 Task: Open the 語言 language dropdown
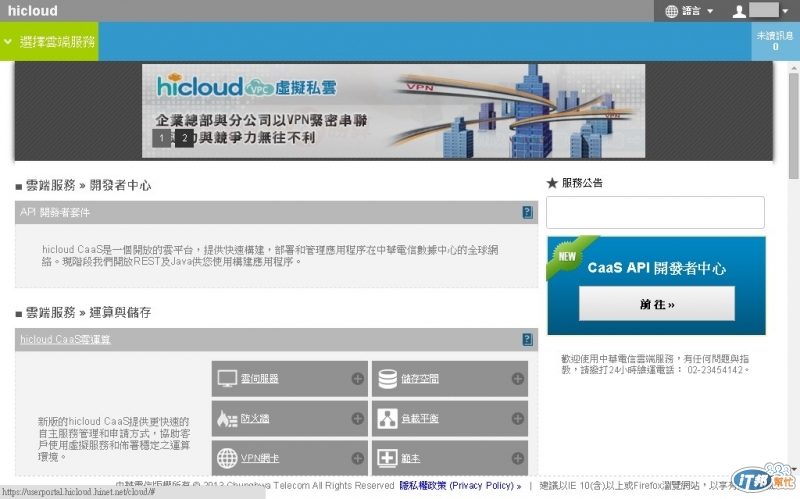689,11
